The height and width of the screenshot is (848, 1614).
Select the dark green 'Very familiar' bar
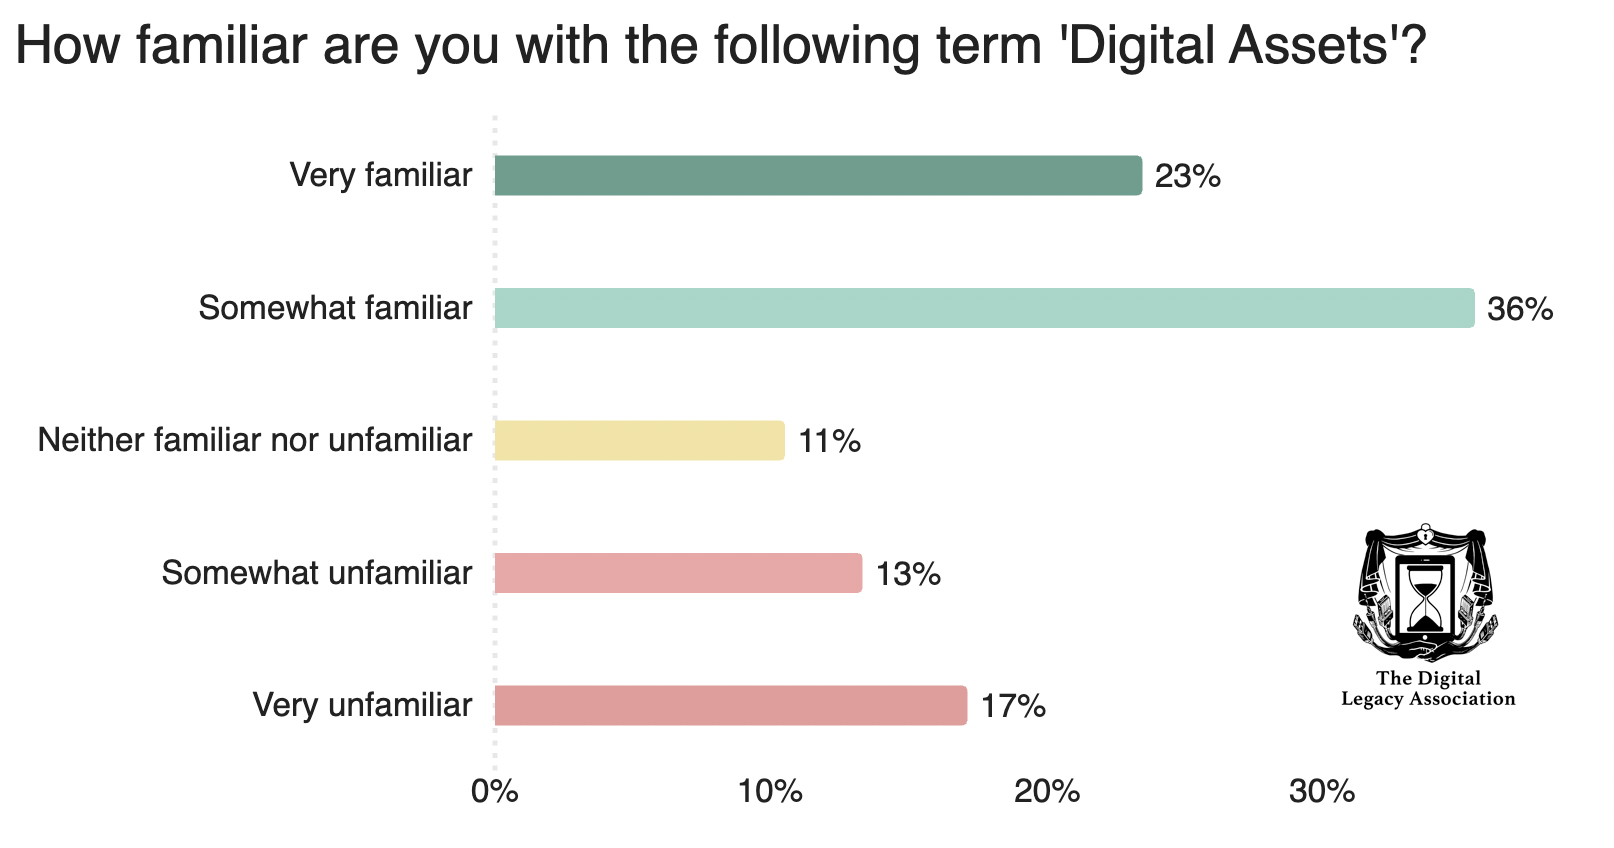pyautogui.click(x=818, y=176)
